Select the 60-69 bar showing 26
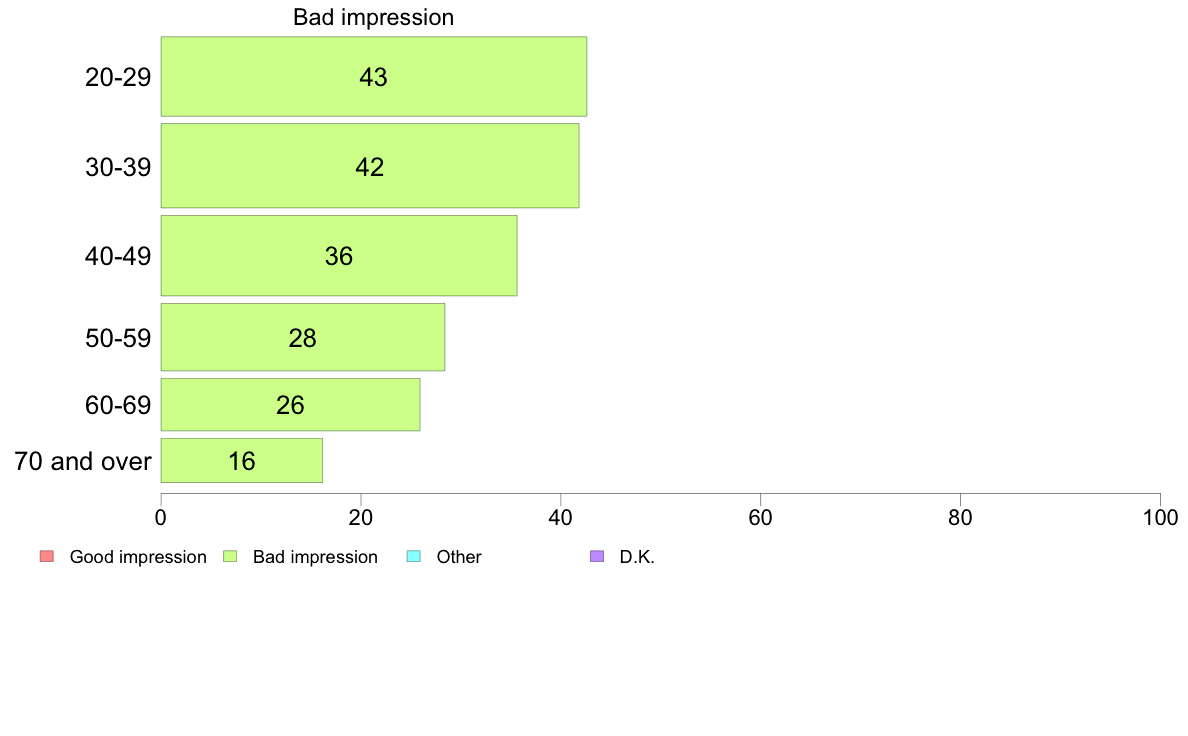 (290, 405)
